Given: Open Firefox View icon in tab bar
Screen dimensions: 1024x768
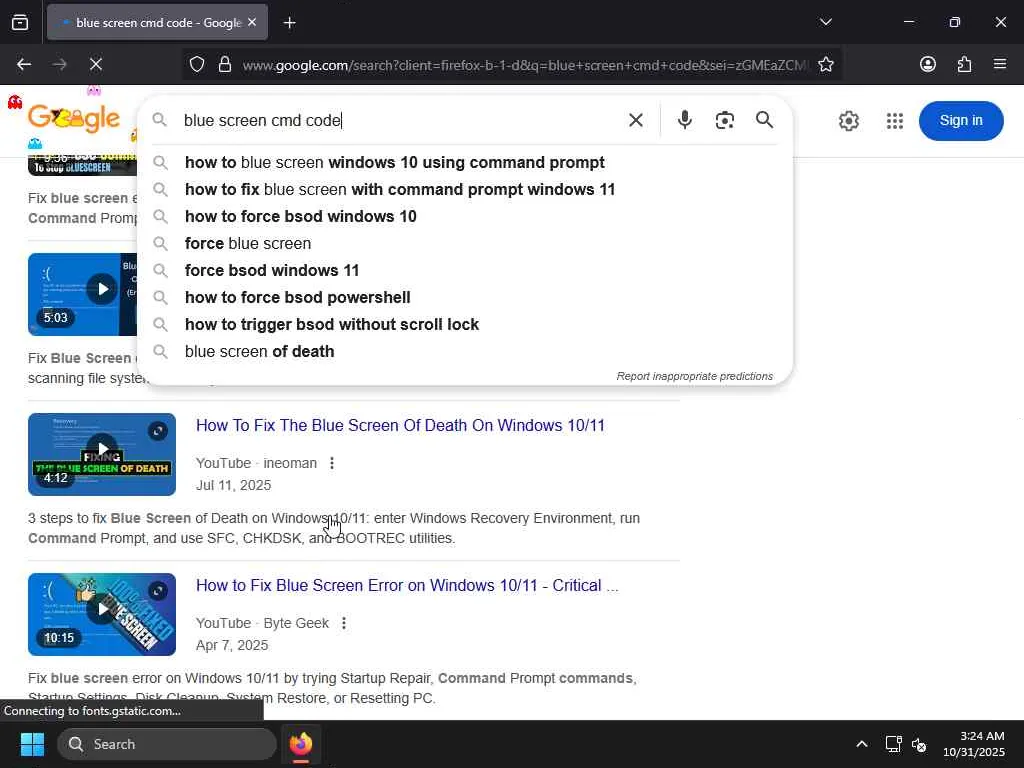Looking at the screenshot, I should (20, 22).
